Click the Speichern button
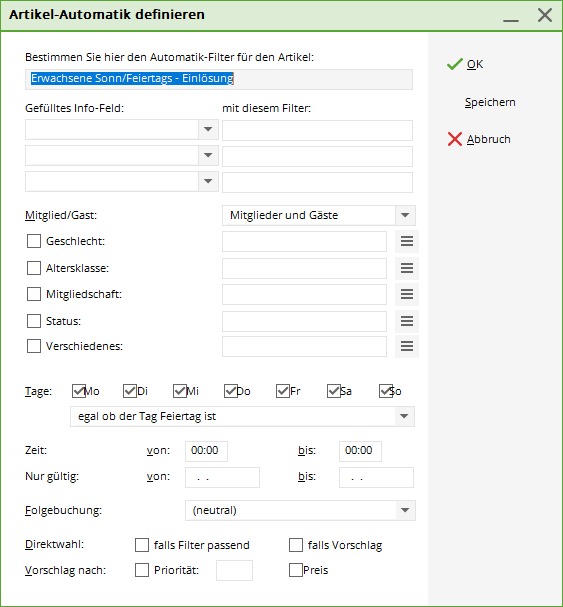The height and width of the screenshot is (607, 563). point(490,102)
